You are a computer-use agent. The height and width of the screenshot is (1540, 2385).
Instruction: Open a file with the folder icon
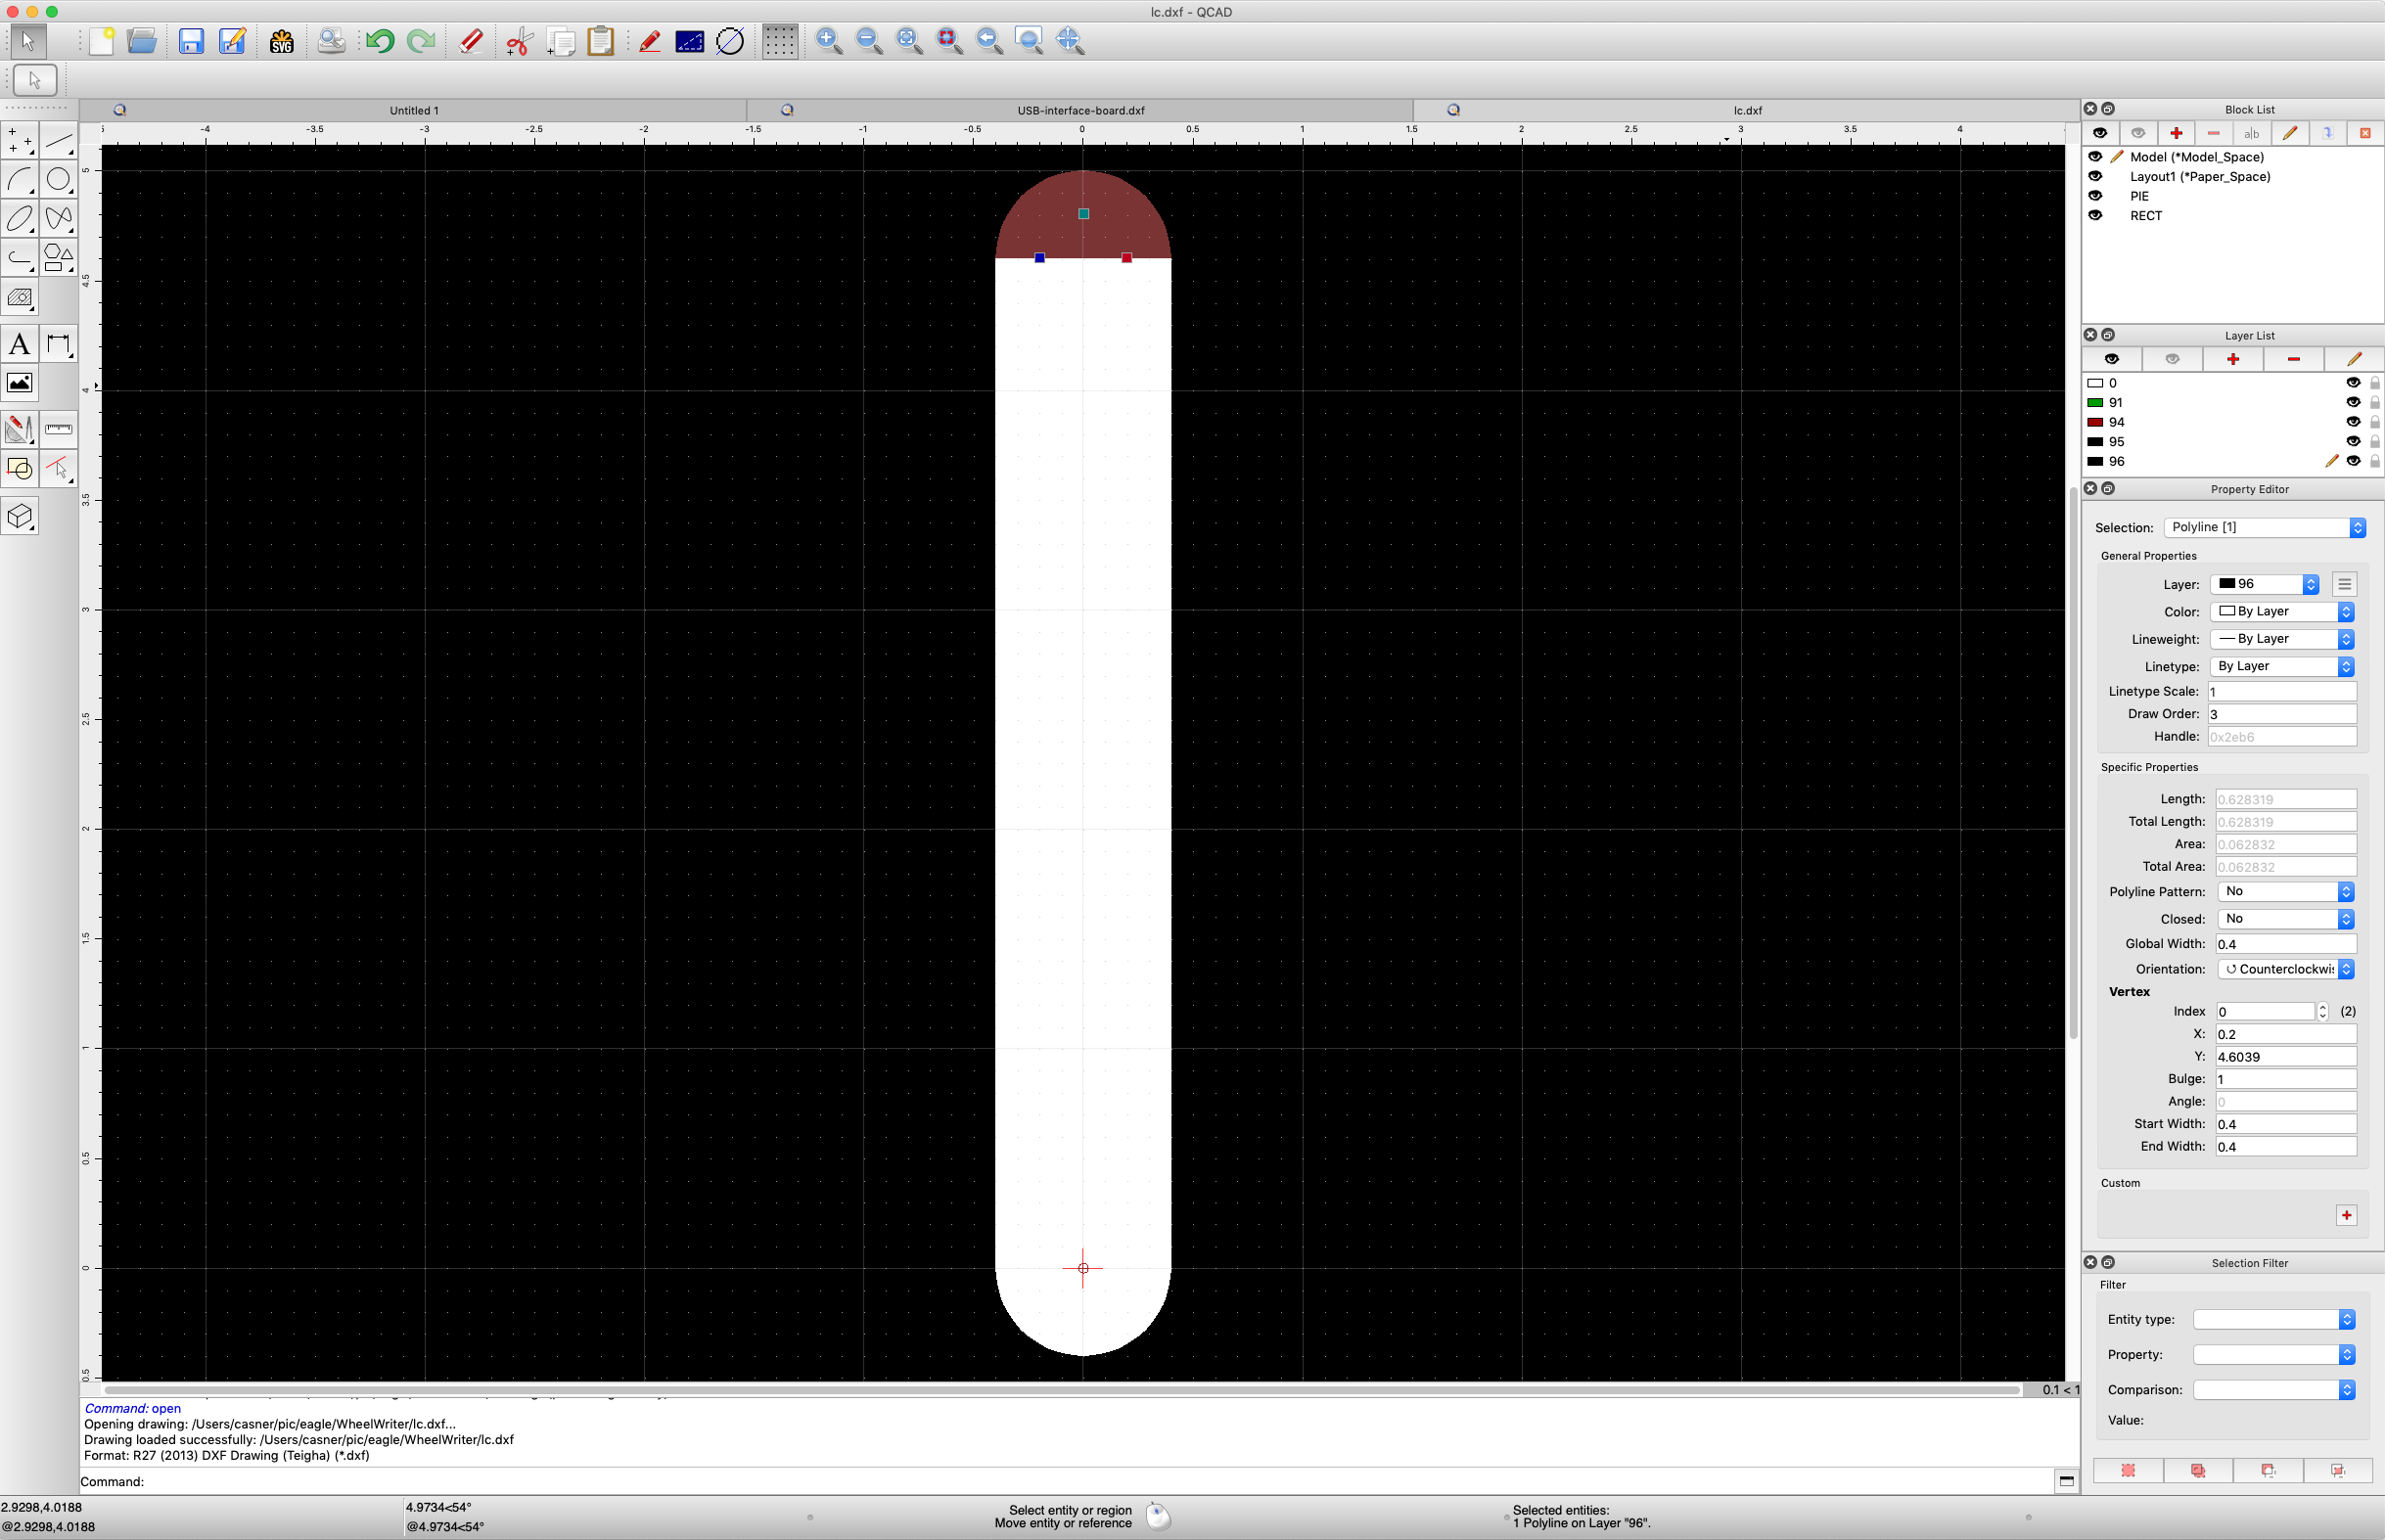click(141, 41)
